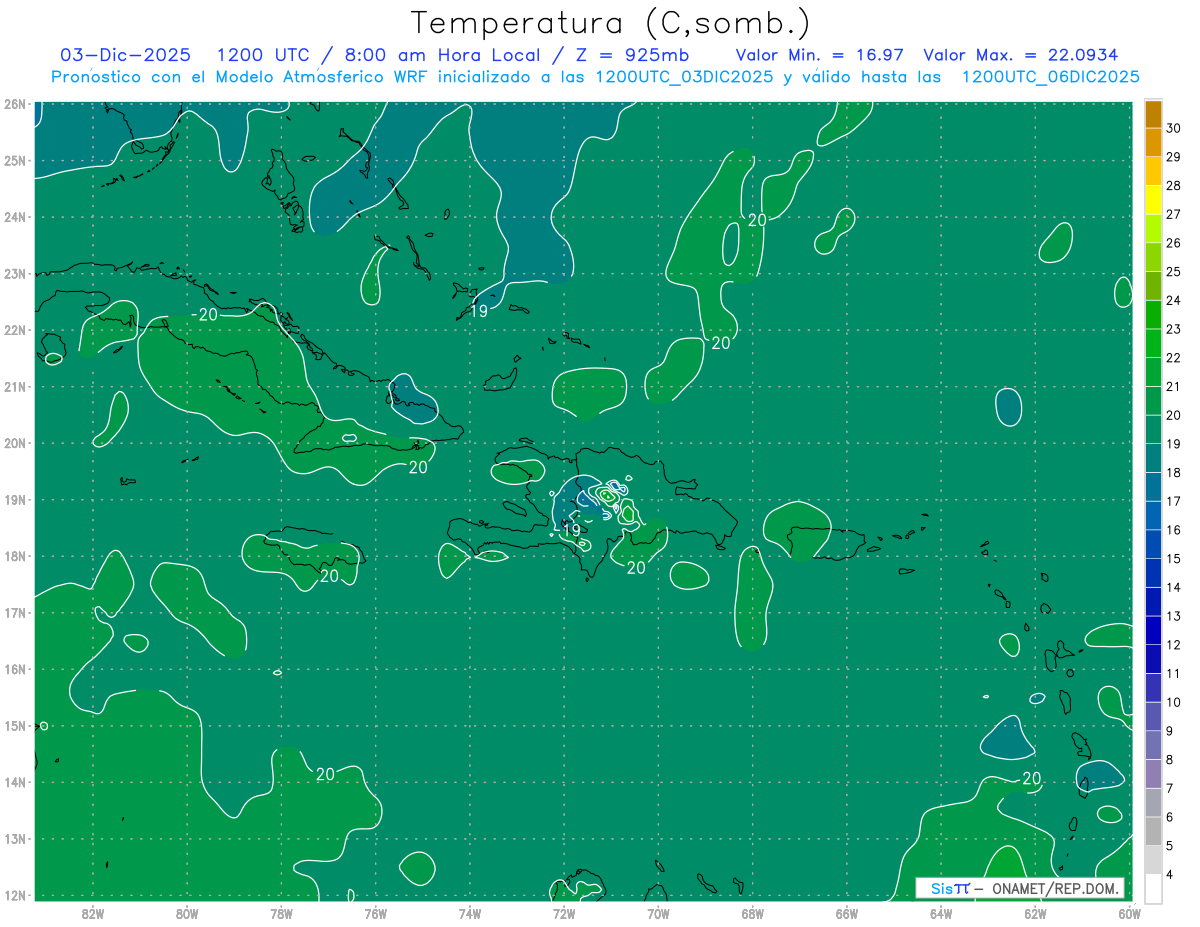Click the '19' contour label over Haiti
The height and width of the screenshot is (927, 1200).
(x=572, y=531)
